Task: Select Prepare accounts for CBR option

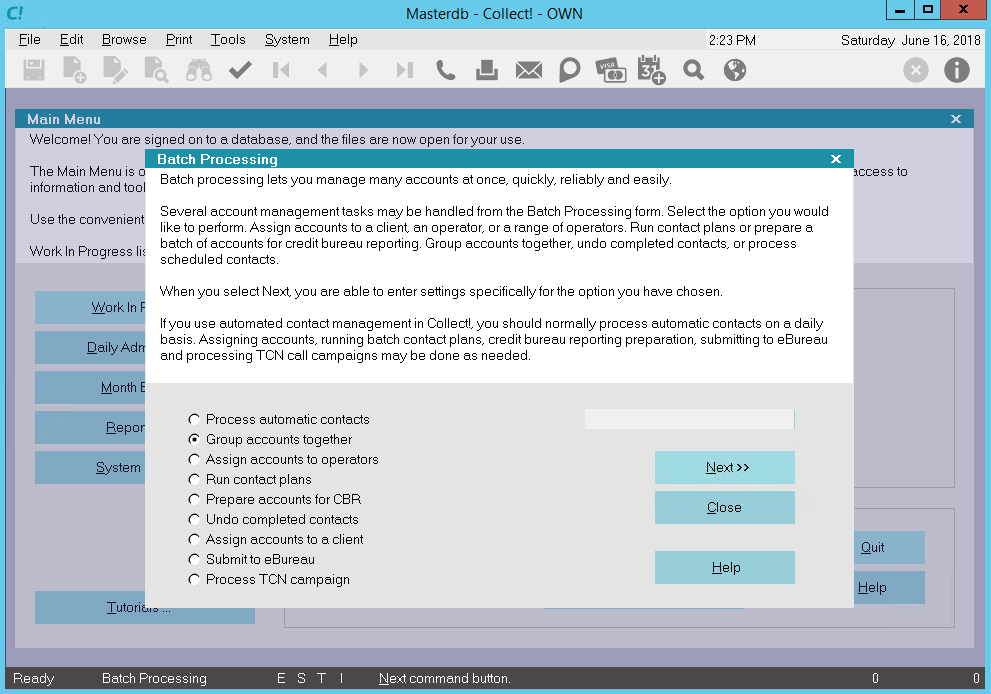Action: pos(274,499)
